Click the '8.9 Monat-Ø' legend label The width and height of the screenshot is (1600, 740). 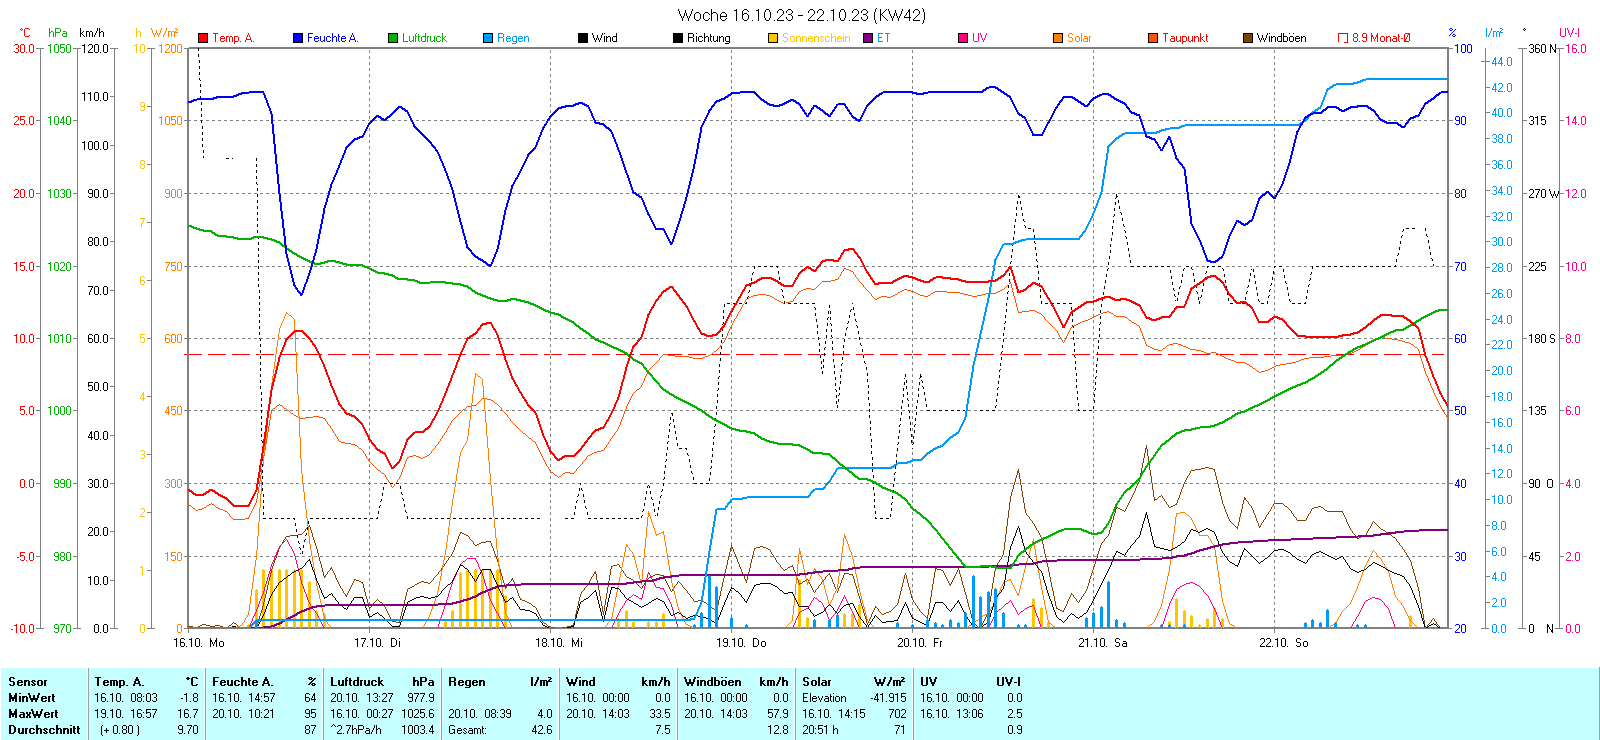(x=1381, y=38)
